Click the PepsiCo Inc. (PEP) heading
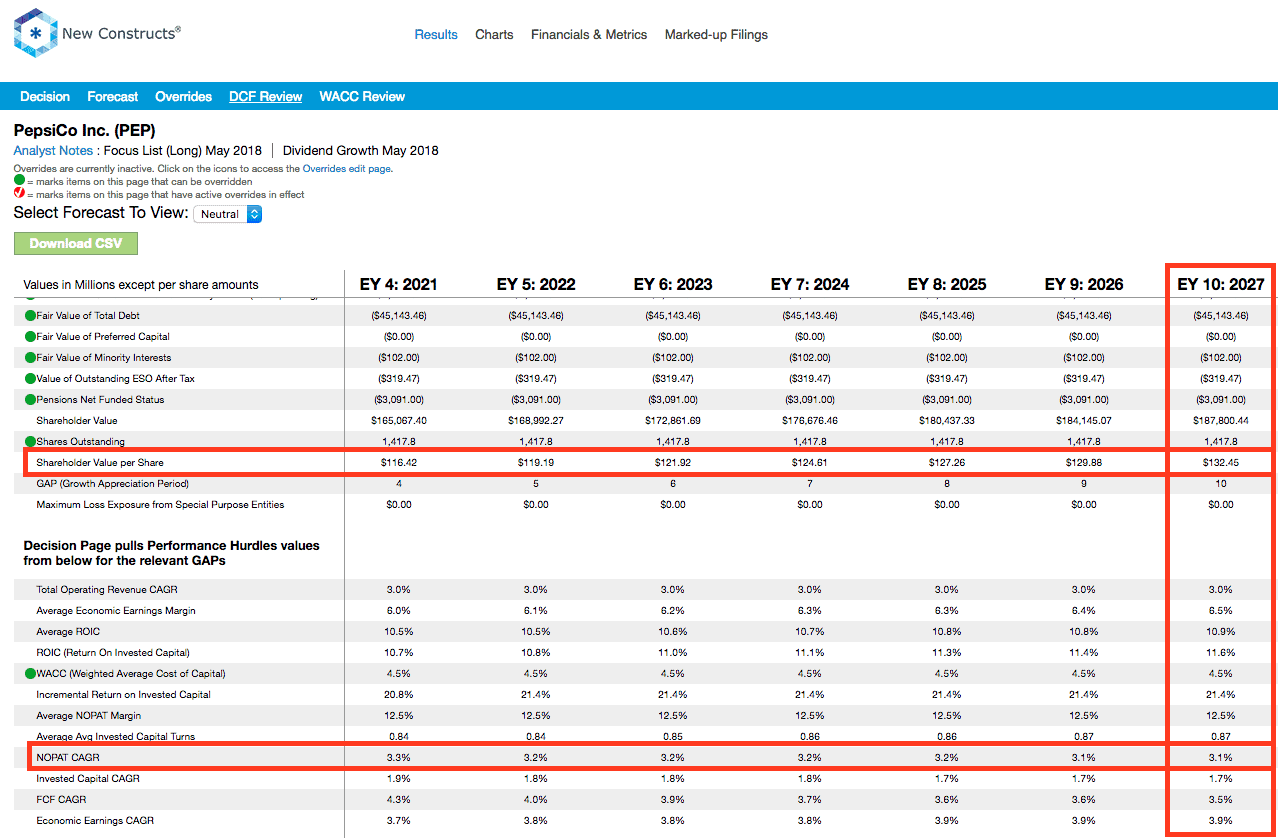 coord(84,130)
